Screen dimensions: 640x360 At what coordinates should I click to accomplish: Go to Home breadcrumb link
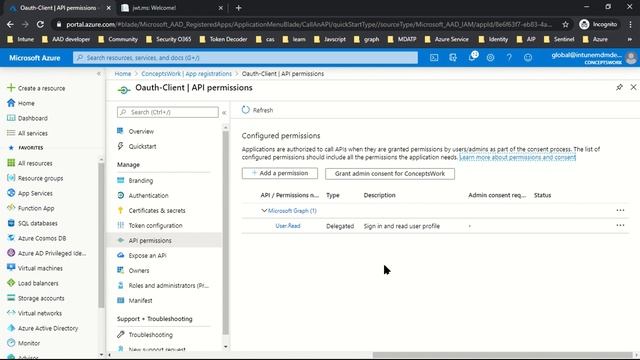(123, 73)
